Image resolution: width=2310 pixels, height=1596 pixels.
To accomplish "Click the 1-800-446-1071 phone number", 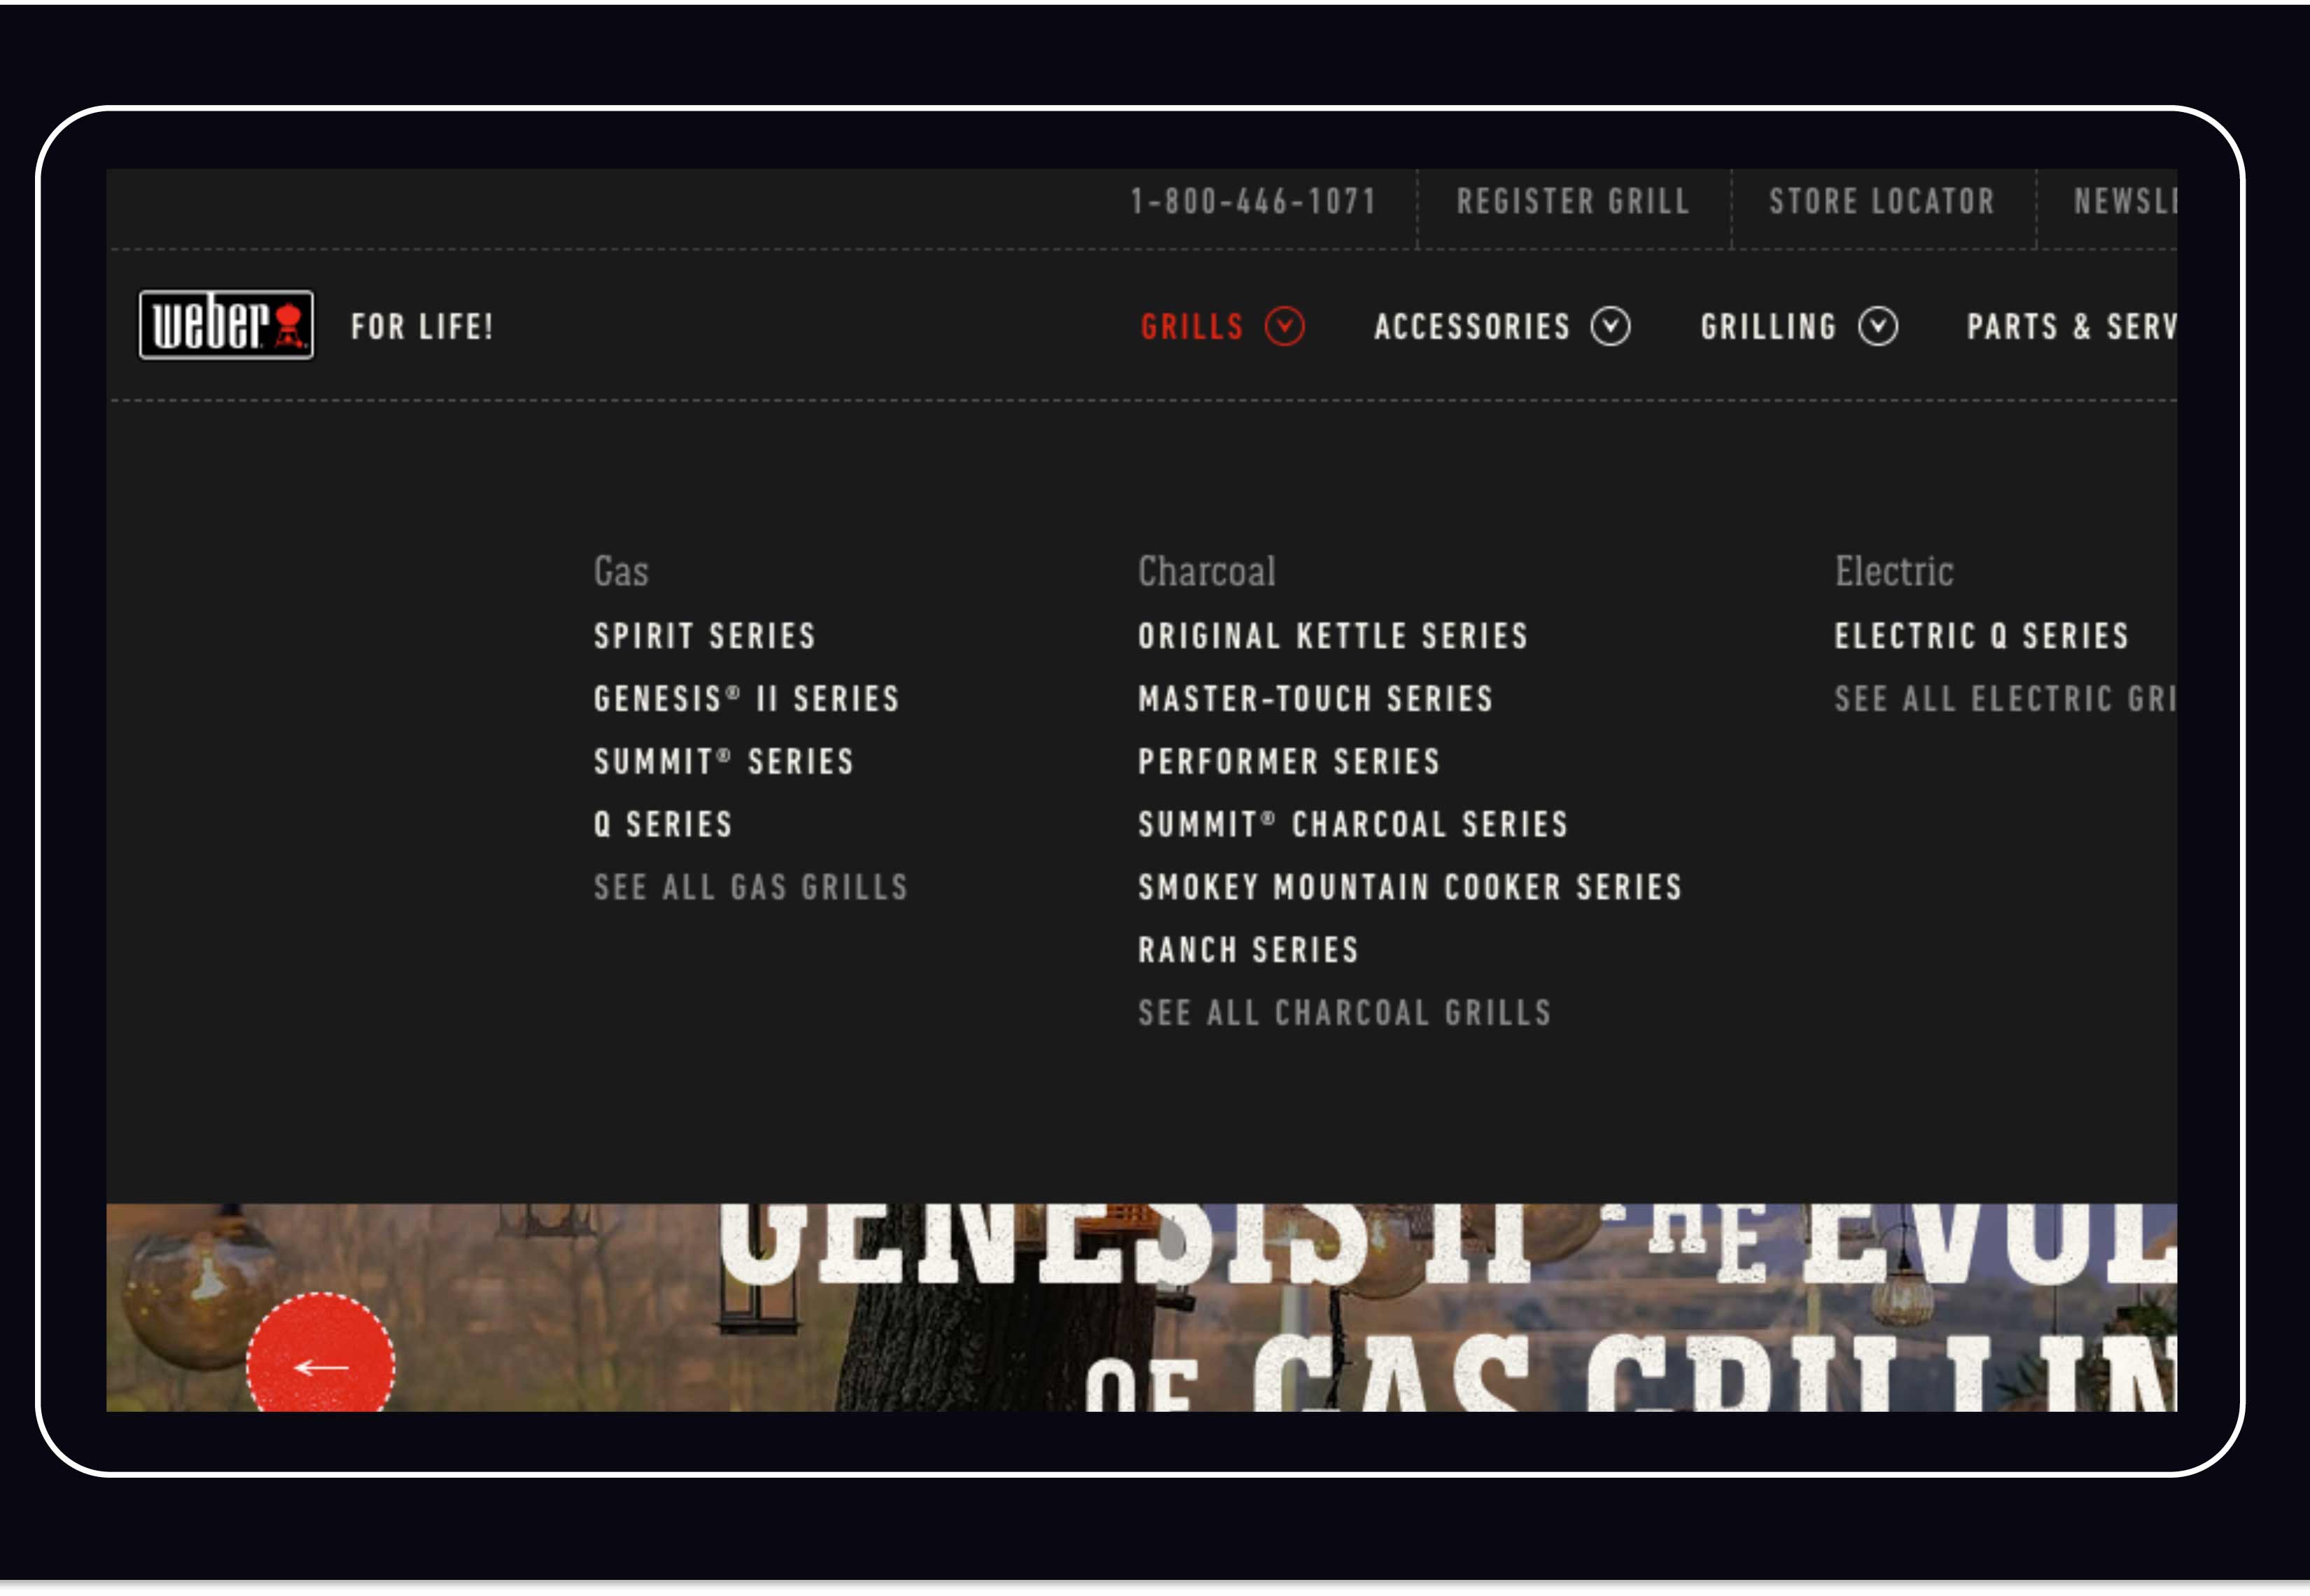I will click(x=1254, y=202).
